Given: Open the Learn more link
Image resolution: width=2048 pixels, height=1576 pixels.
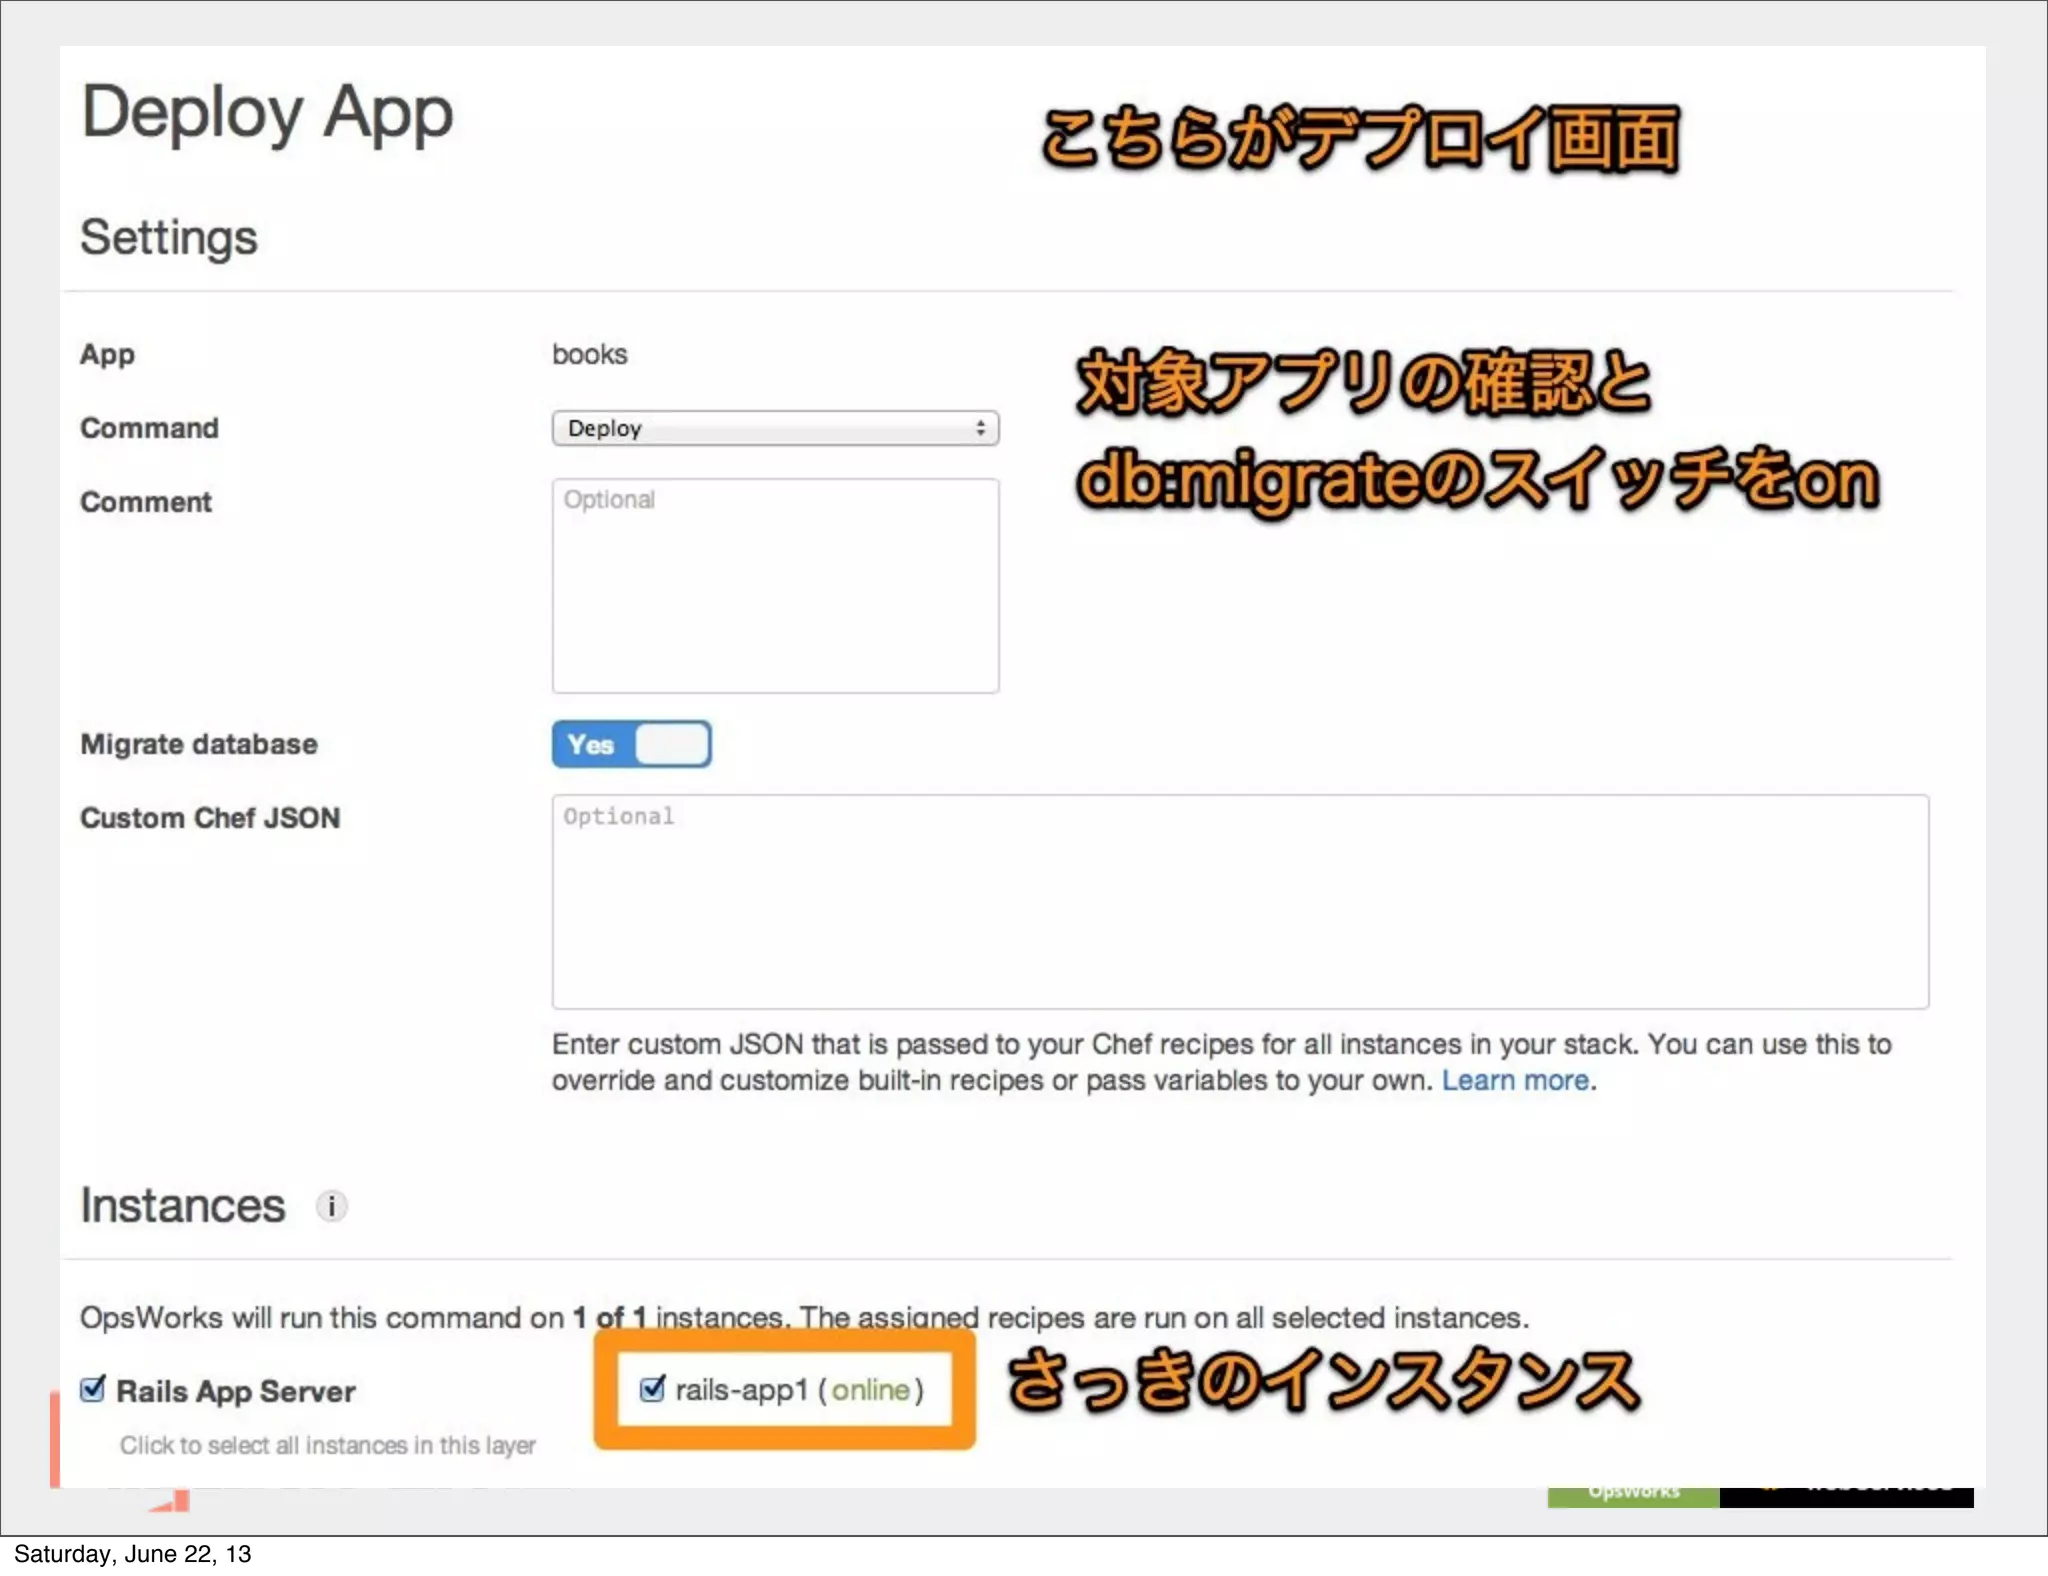Looking at the screenshot, I should [x=1515, y=1080].
